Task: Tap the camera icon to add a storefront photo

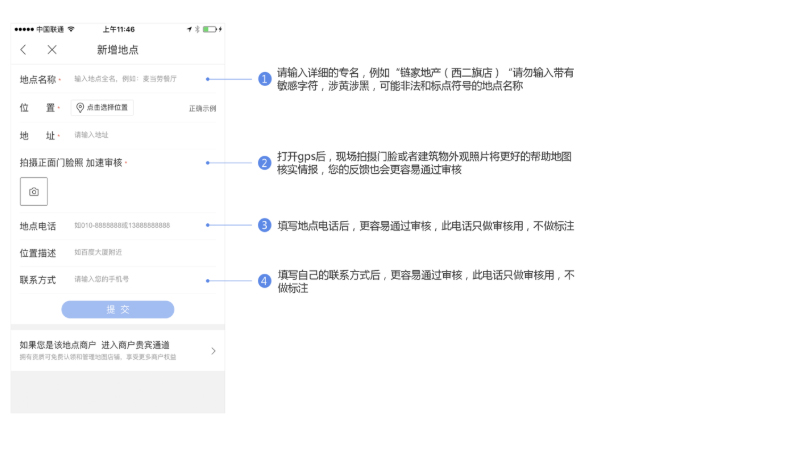Action: coord(34,191)
